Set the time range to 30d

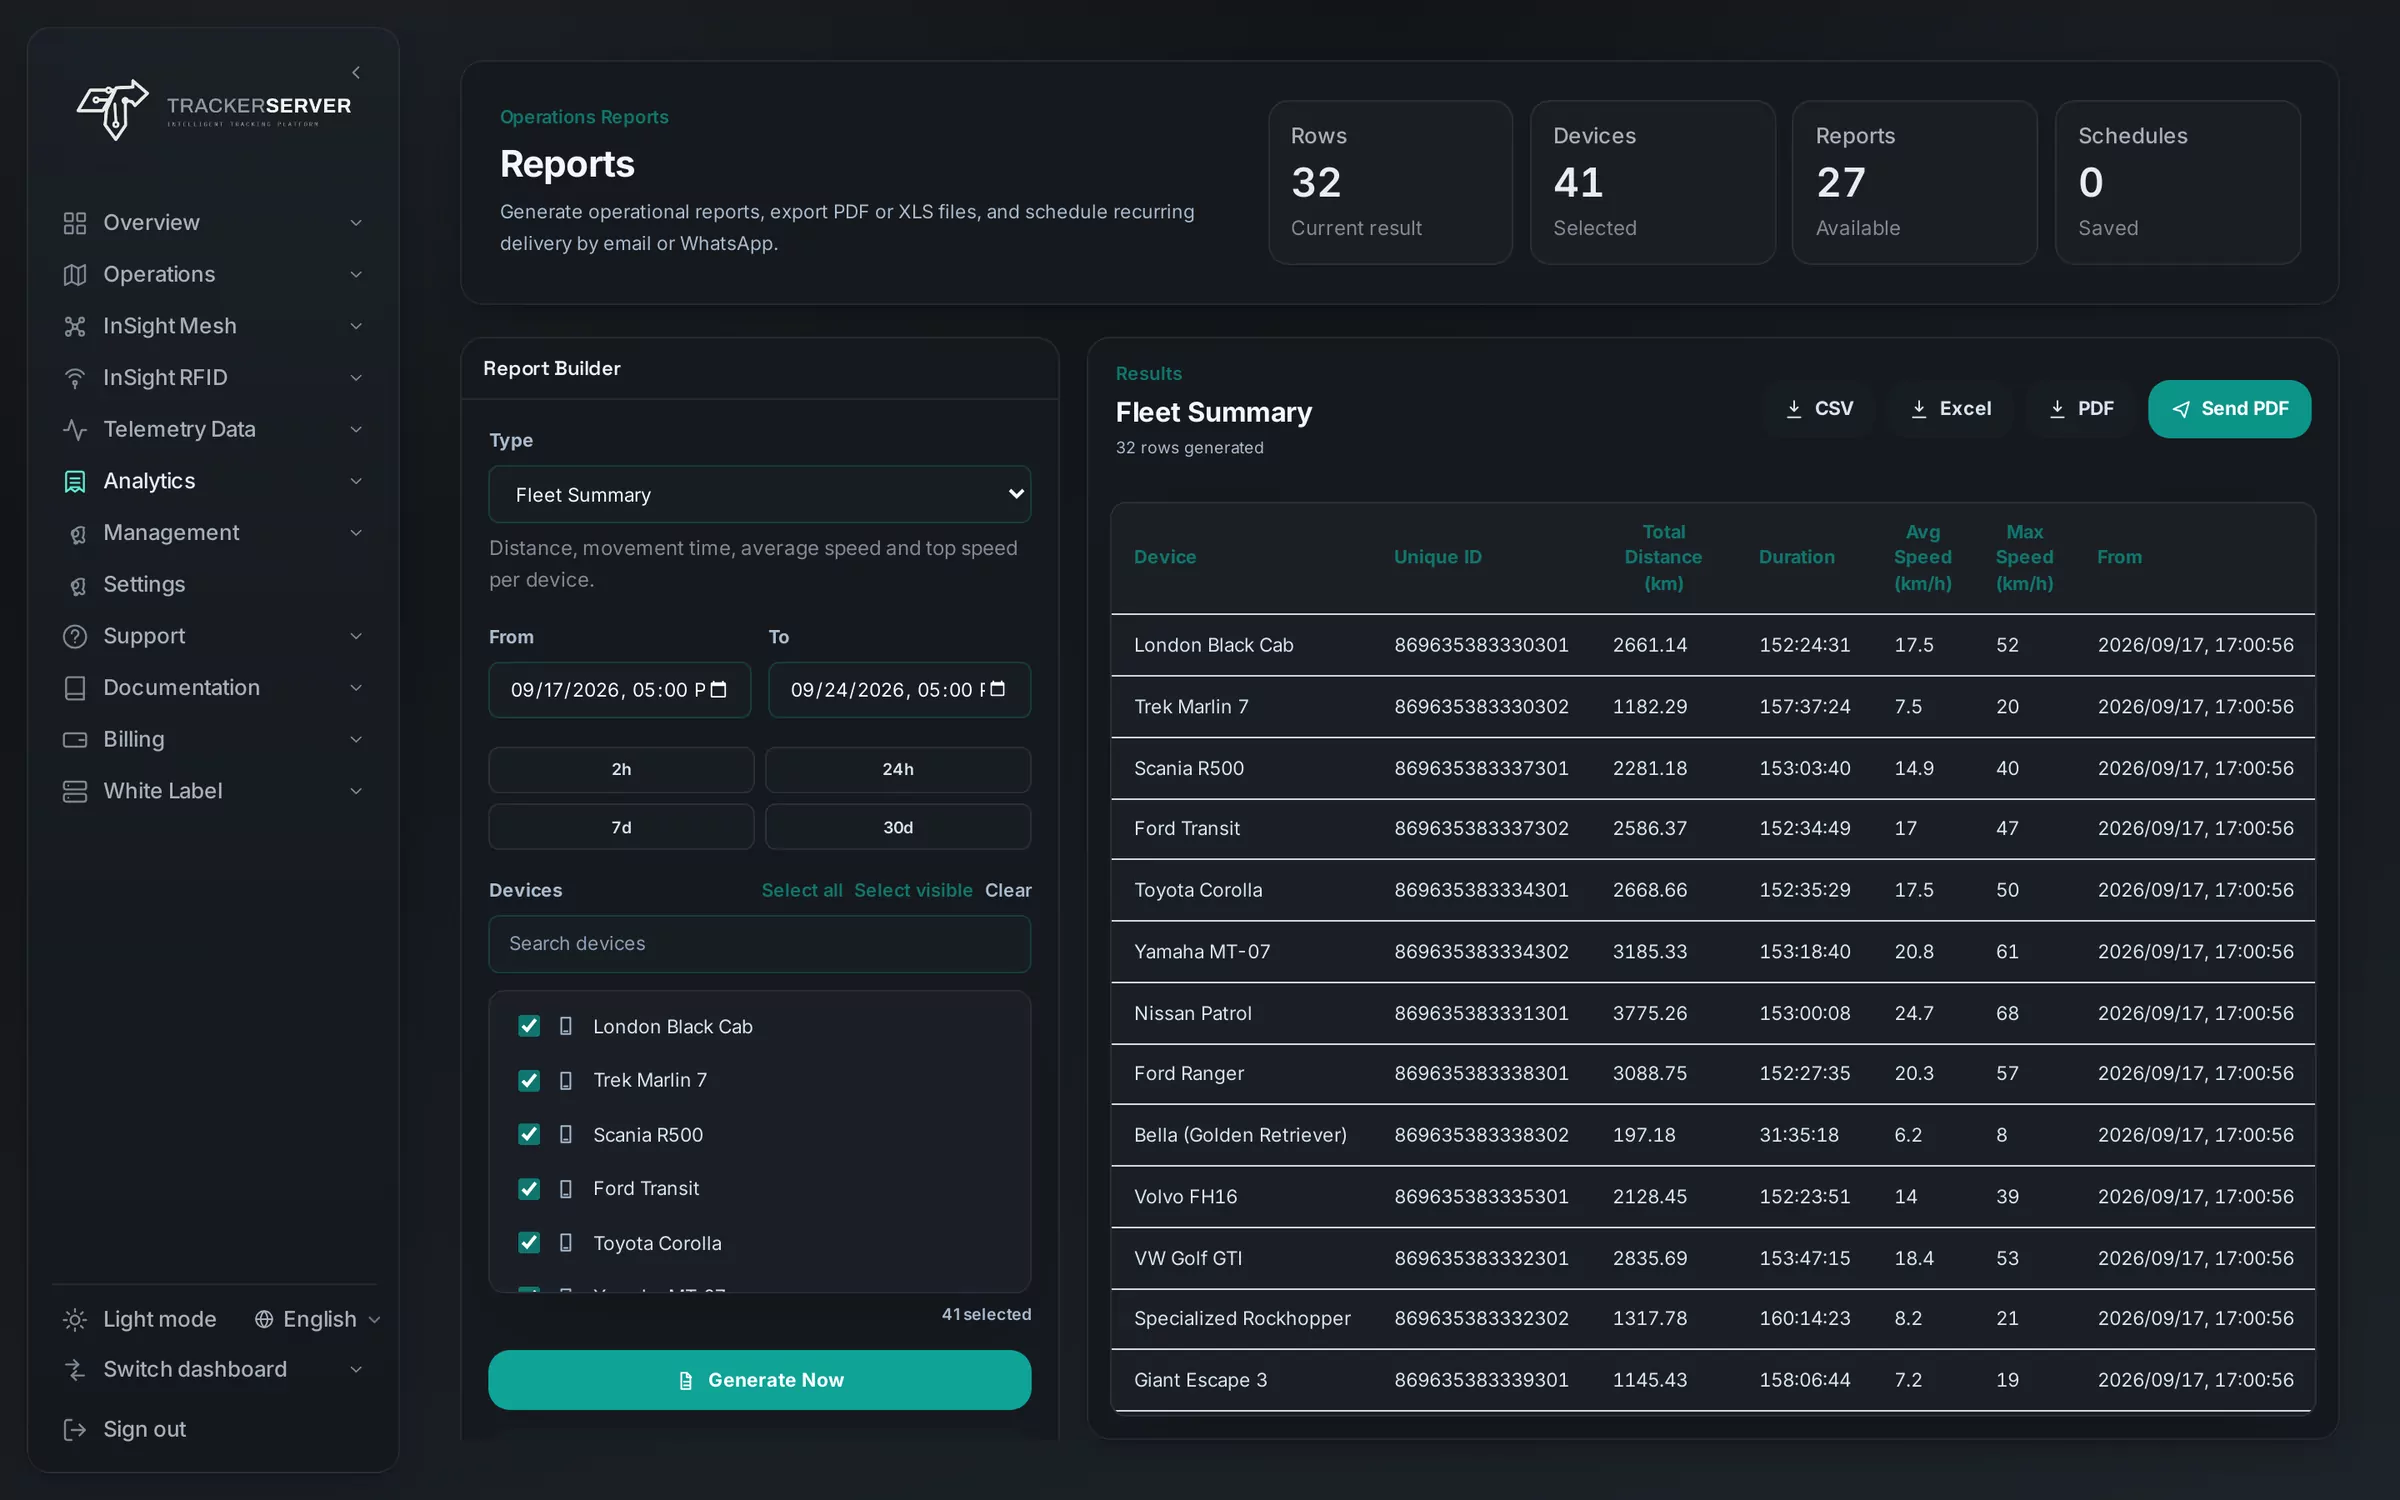(x=898, y=827)
